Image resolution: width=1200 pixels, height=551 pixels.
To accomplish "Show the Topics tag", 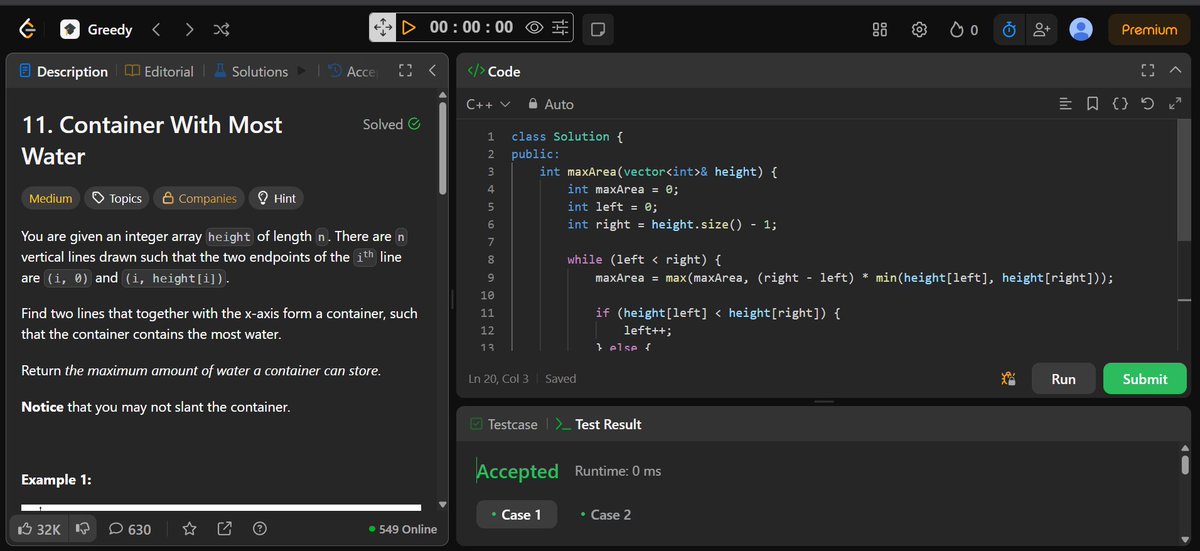I will click(x=116, y=198).
